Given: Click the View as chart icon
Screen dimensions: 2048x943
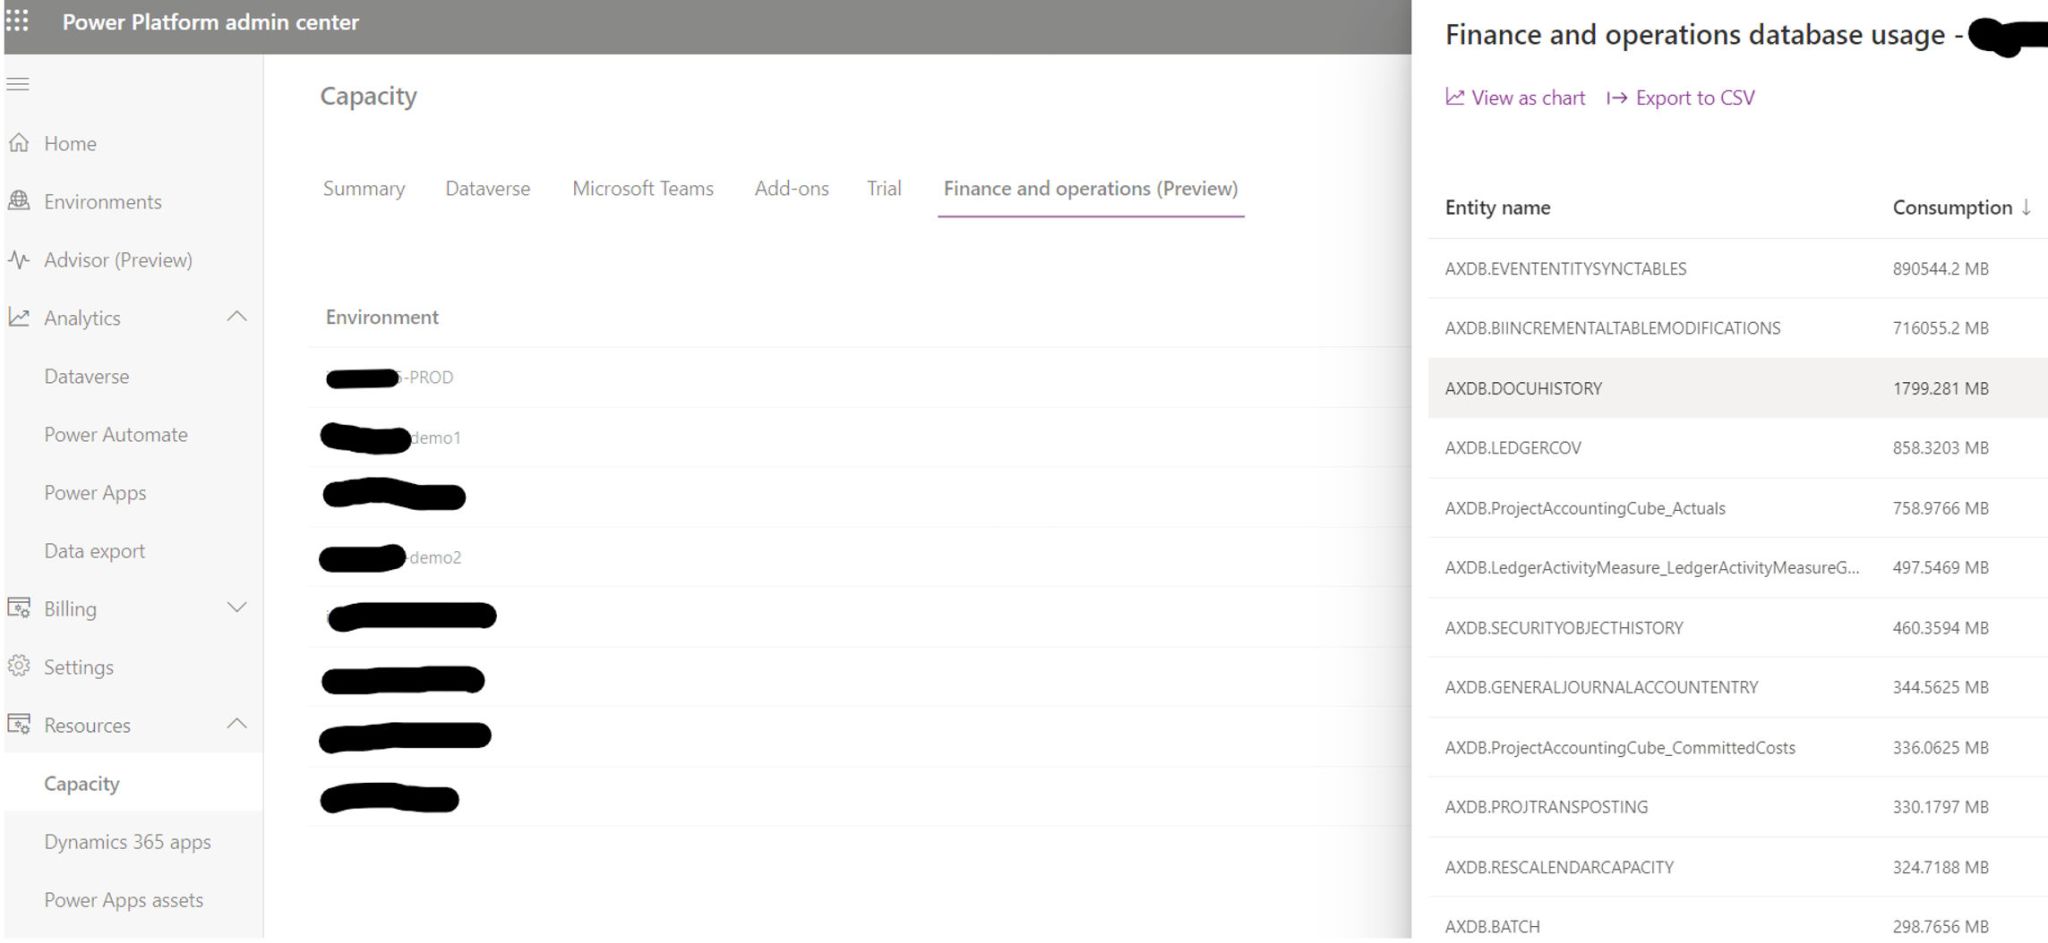Looking at the screenshot, I should tap(1455, 97).
